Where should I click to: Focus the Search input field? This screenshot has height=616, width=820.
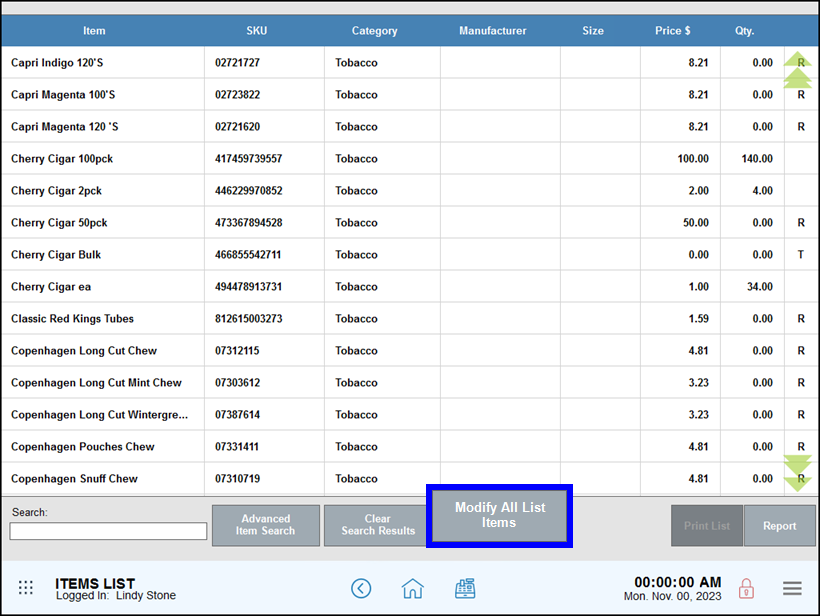[x=108, y=531]
